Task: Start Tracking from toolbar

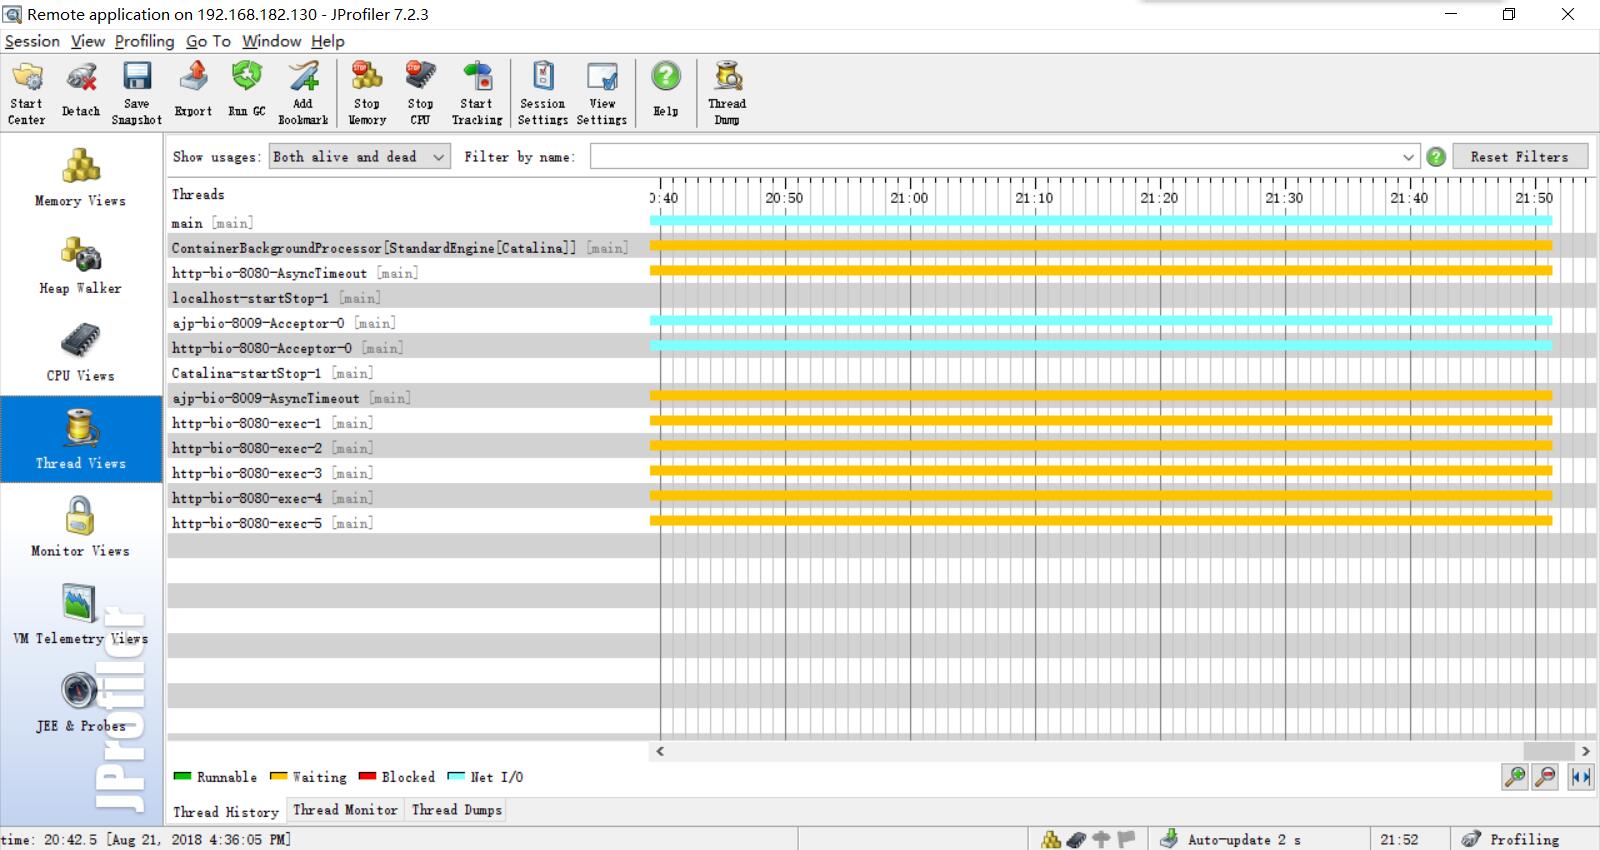Action: point(477,93)
